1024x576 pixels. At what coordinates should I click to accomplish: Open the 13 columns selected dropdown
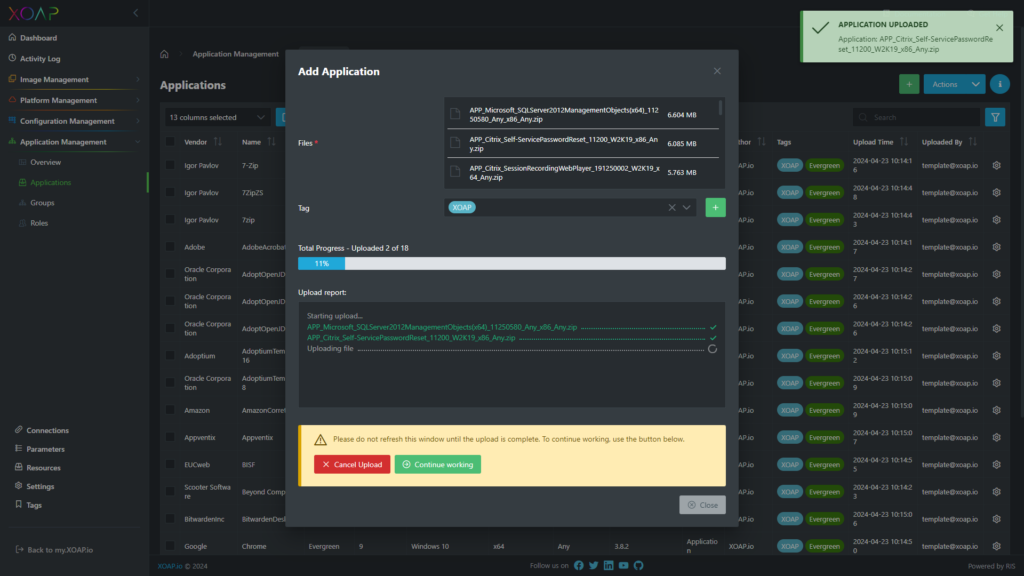217,118
